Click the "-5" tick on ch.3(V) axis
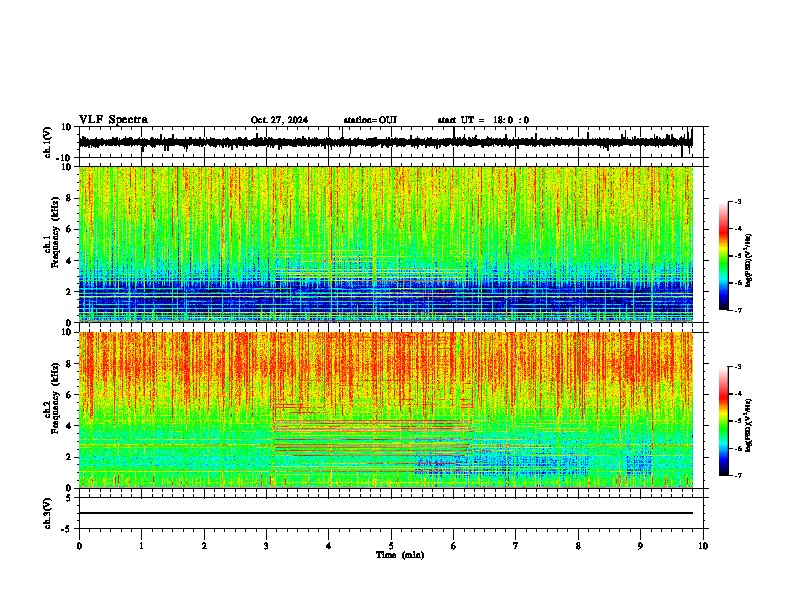The image size is (792, 612). tap(67, 529)
